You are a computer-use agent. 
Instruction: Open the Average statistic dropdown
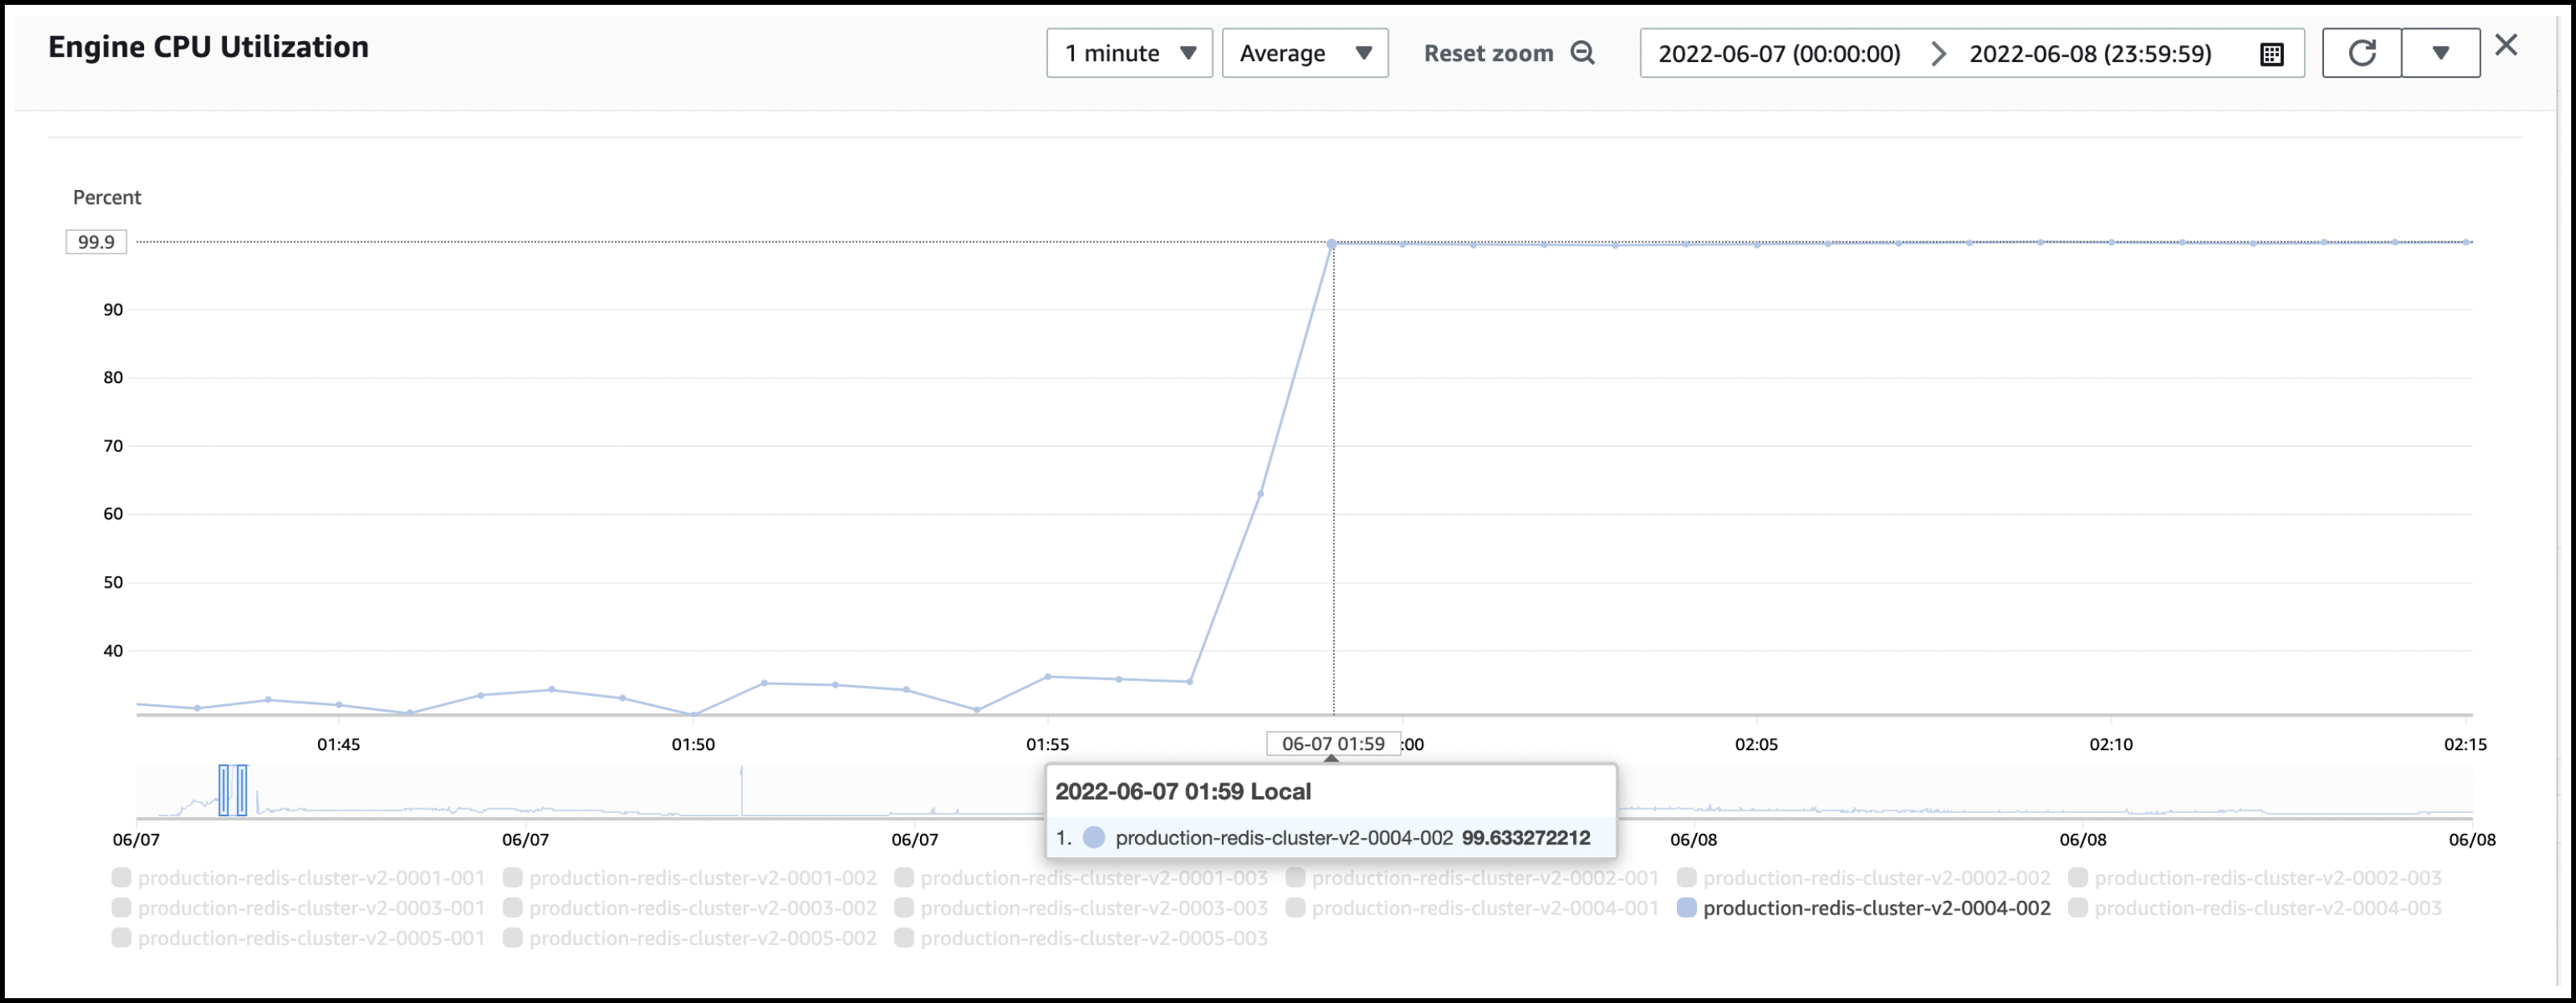pyautogui.click(x=1305, y=53)
